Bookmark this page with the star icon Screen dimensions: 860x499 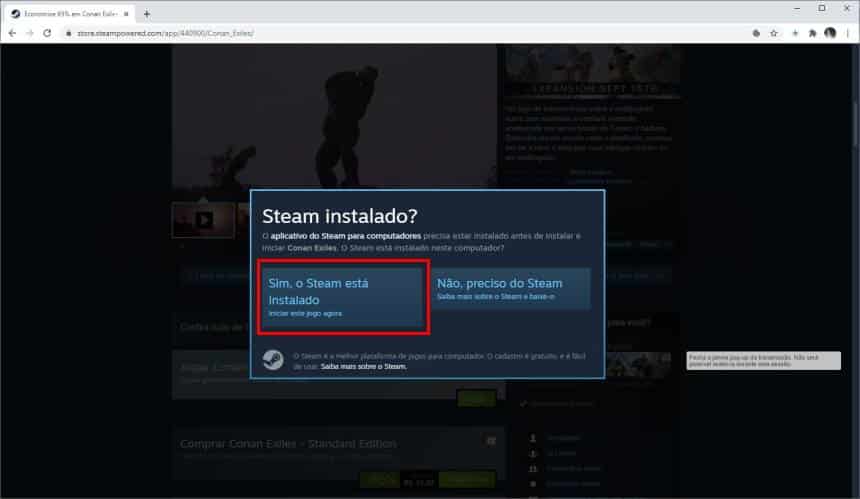(774, 33)
